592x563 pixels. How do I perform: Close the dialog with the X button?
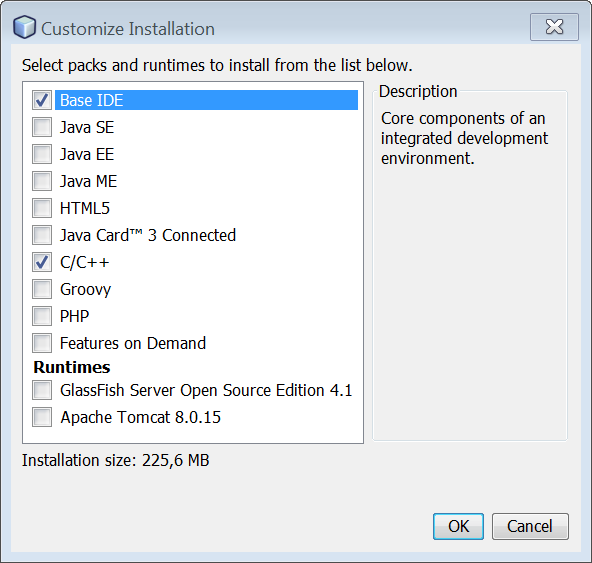[554, 27]
